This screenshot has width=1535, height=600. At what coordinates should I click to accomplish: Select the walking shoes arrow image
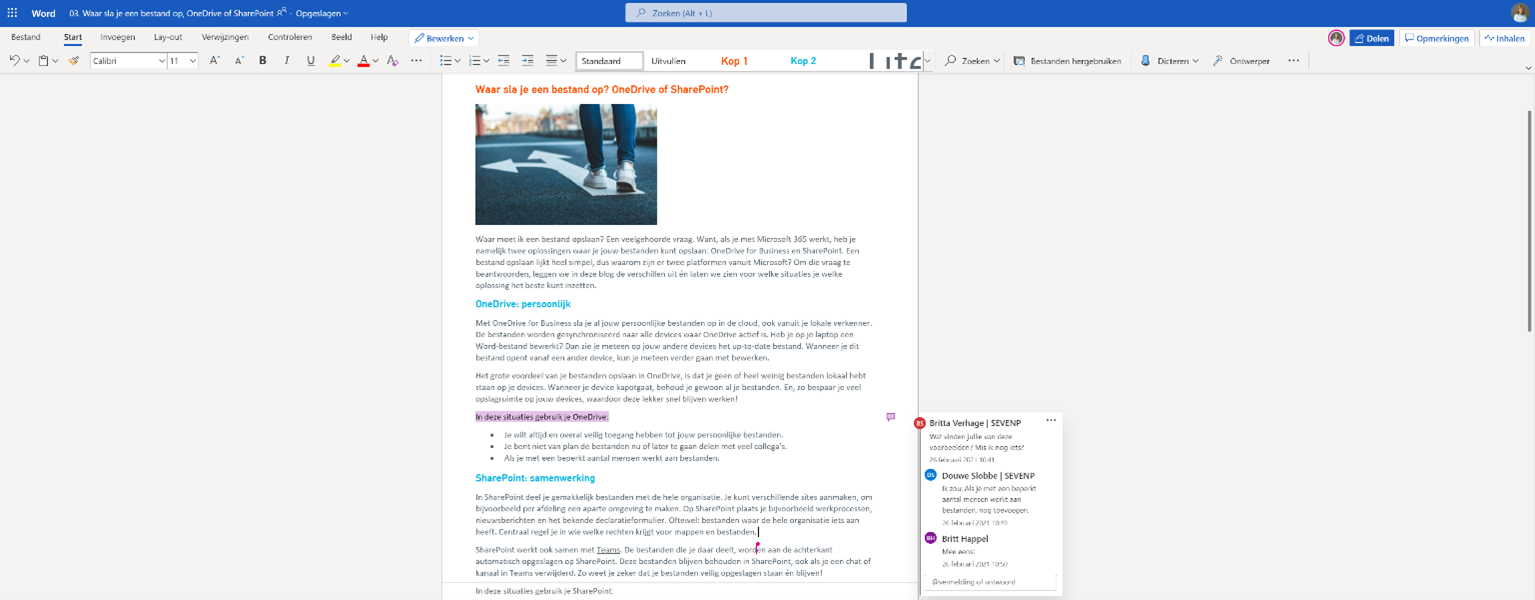coord(566,164)
